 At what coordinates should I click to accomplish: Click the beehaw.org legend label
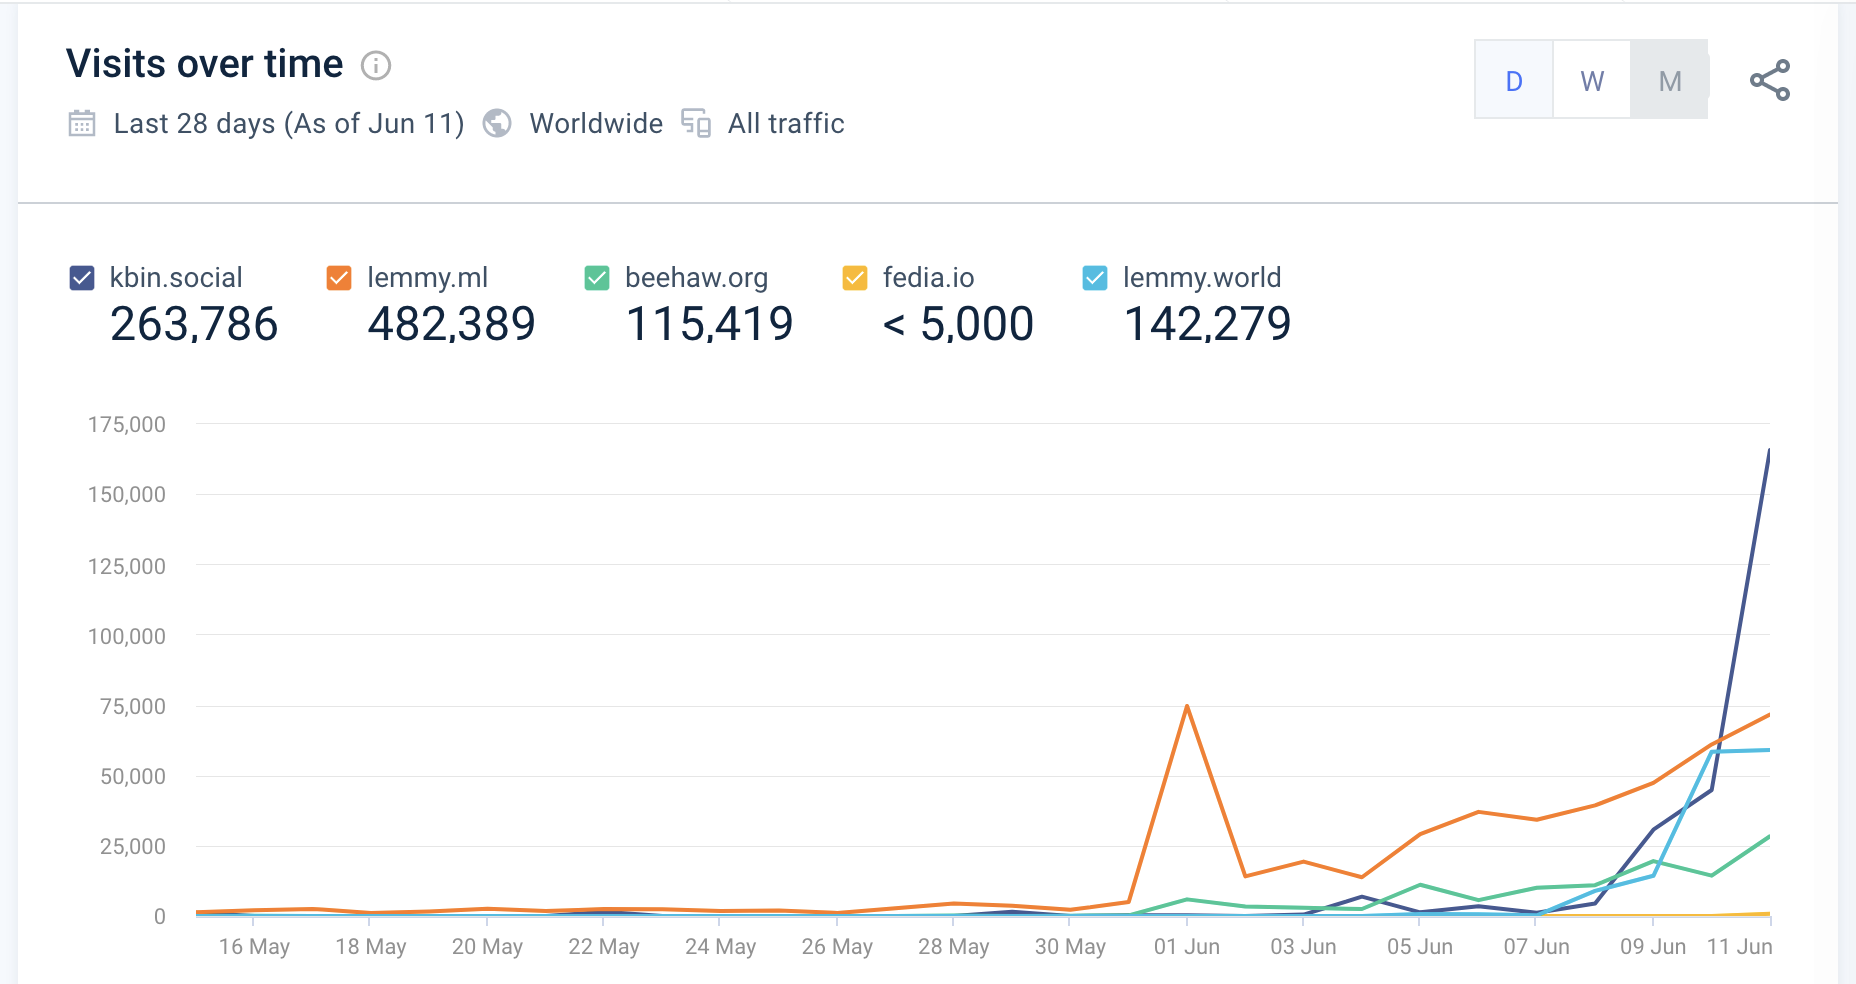696,278
